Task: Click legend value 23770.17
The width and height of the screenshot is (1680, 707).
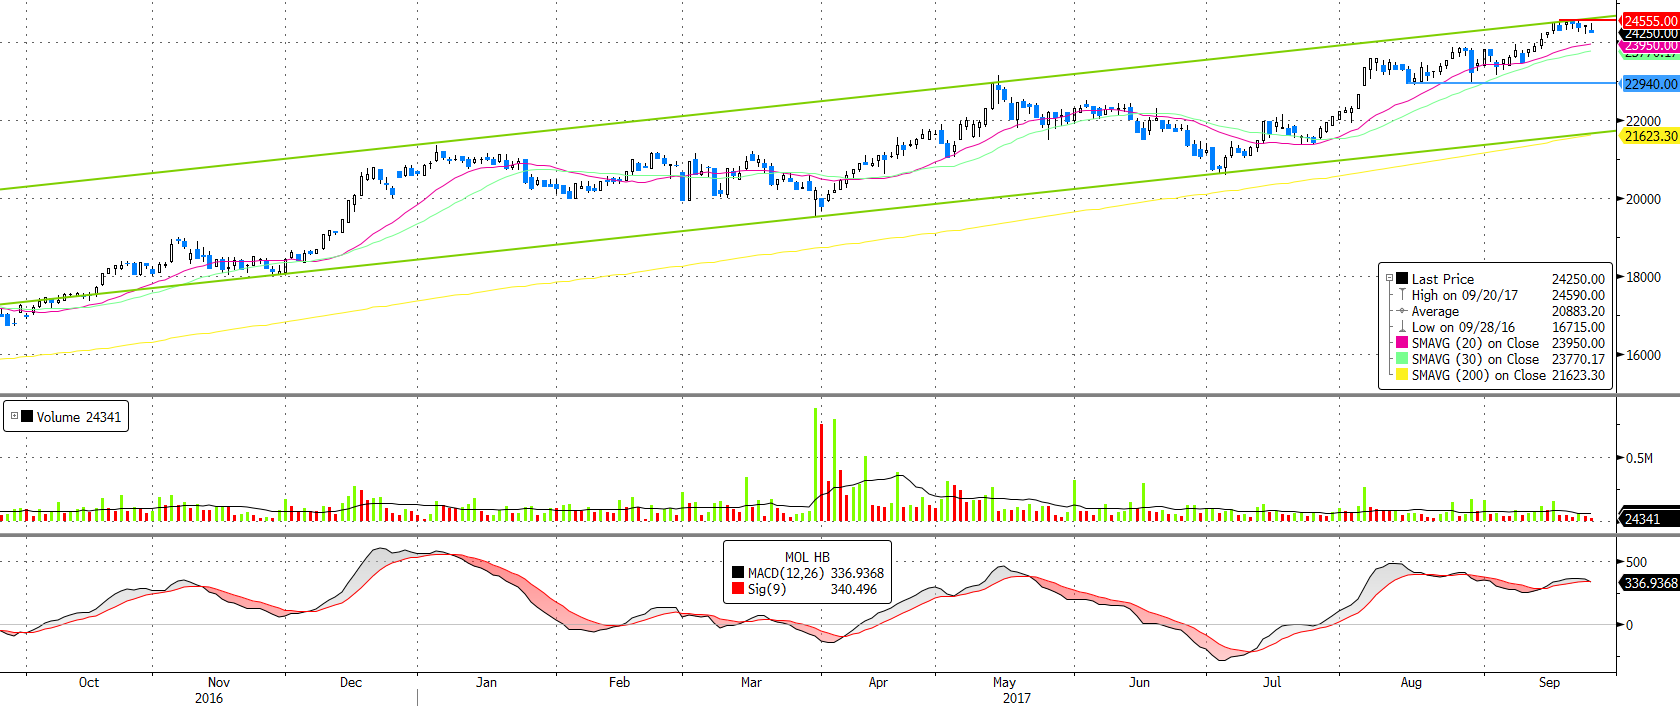Action: (x=1578, y=359)
